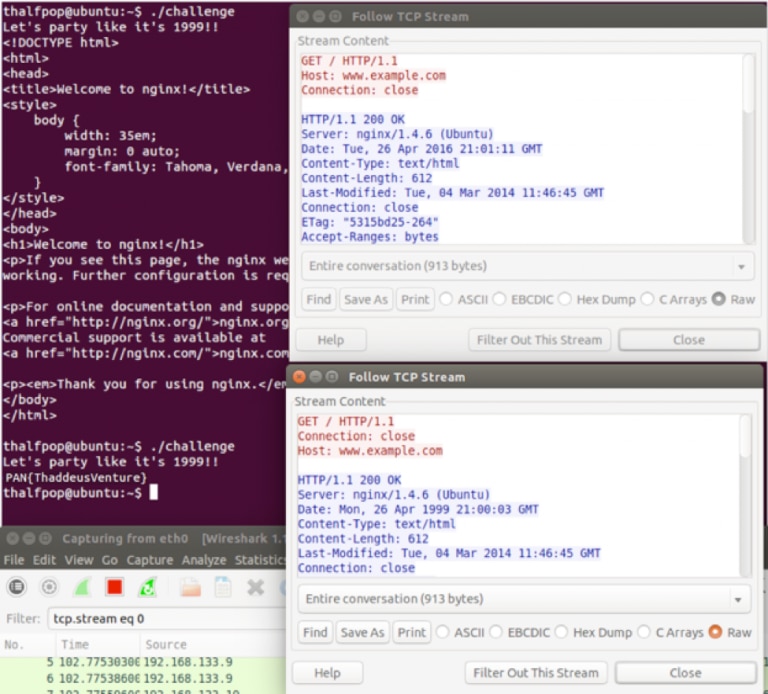
Task: Open the Wireshark Edit menu
Action: click(44, 560)
